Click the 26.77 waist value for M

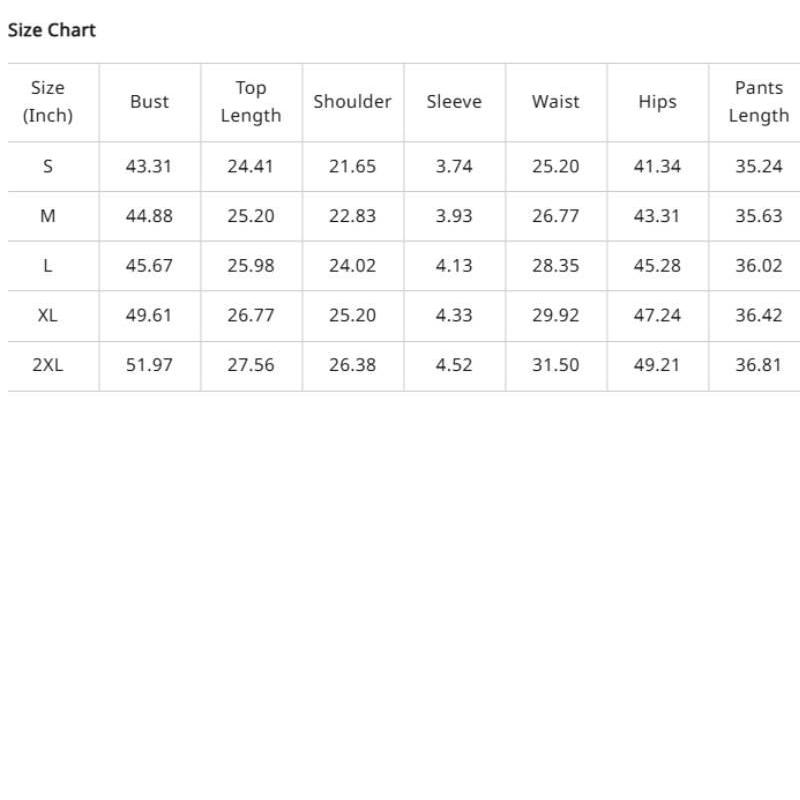coord(555,216)
